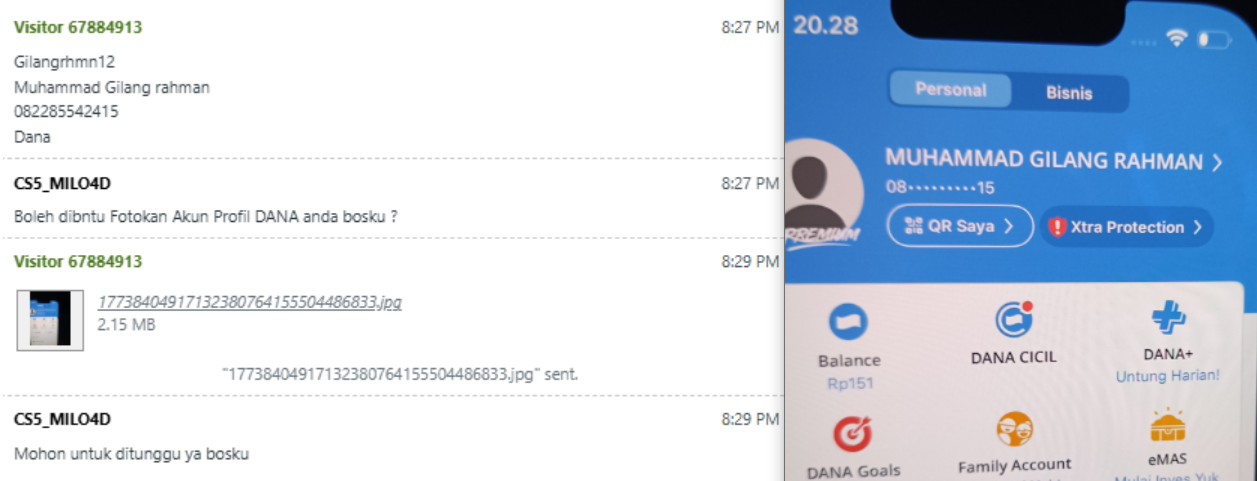Open the QR Saya button
Viewport: 1257px width, 481px height.
(960, 226)
